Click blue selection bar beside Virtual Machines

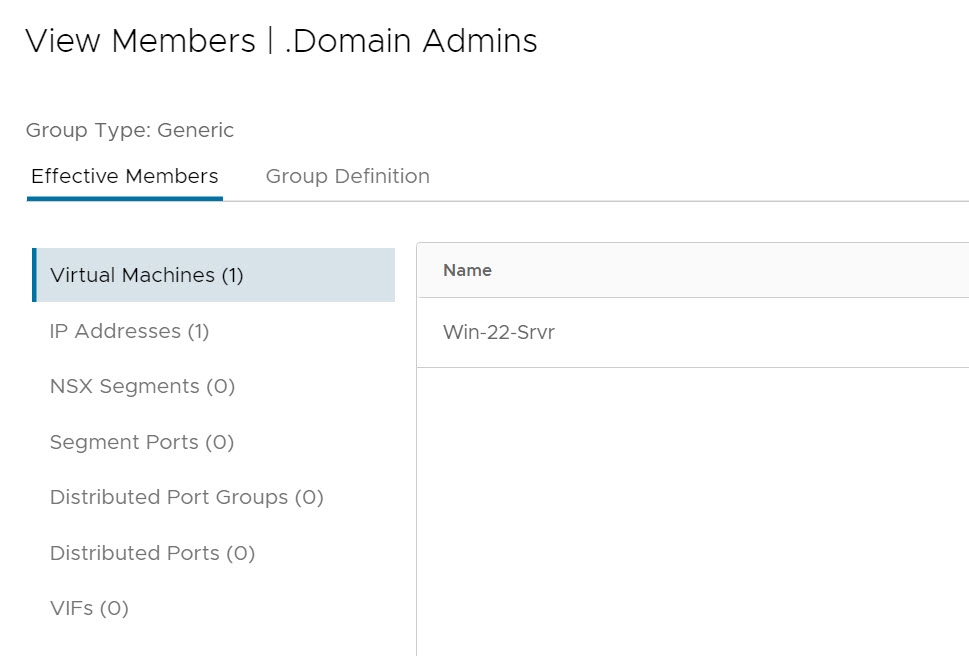[34, 275]
